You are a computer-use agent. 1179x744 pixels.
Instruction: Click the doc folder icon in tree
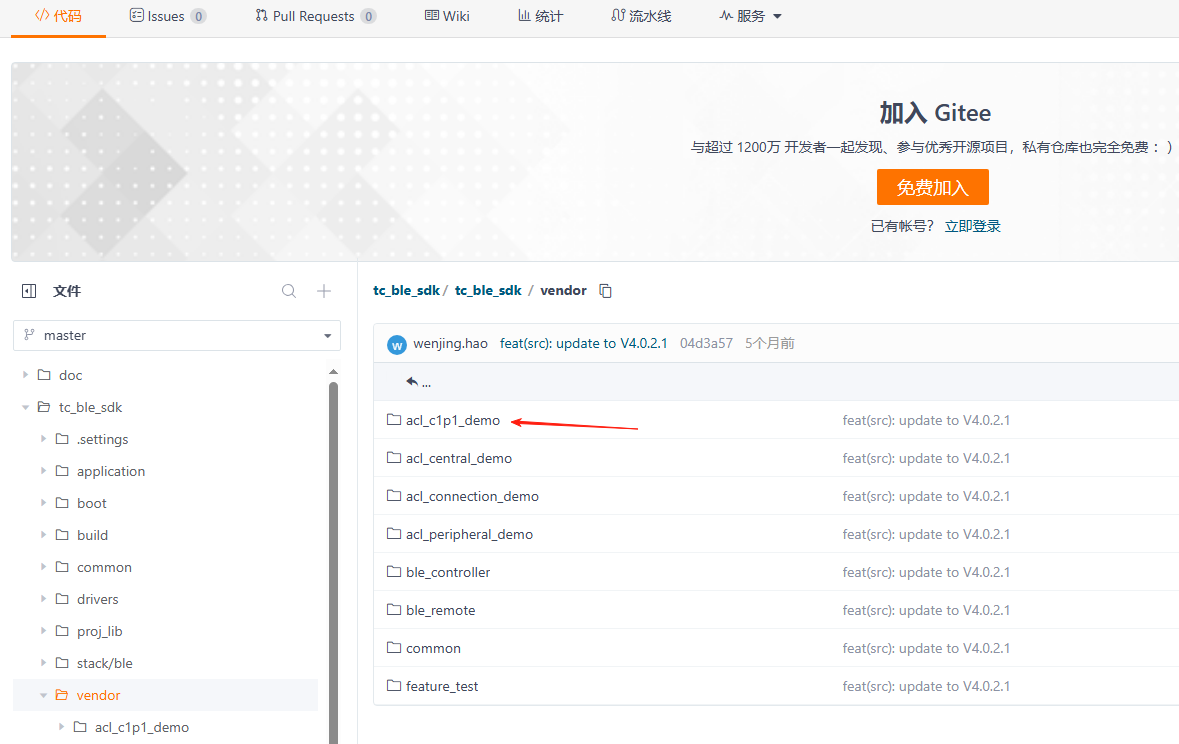44,375
